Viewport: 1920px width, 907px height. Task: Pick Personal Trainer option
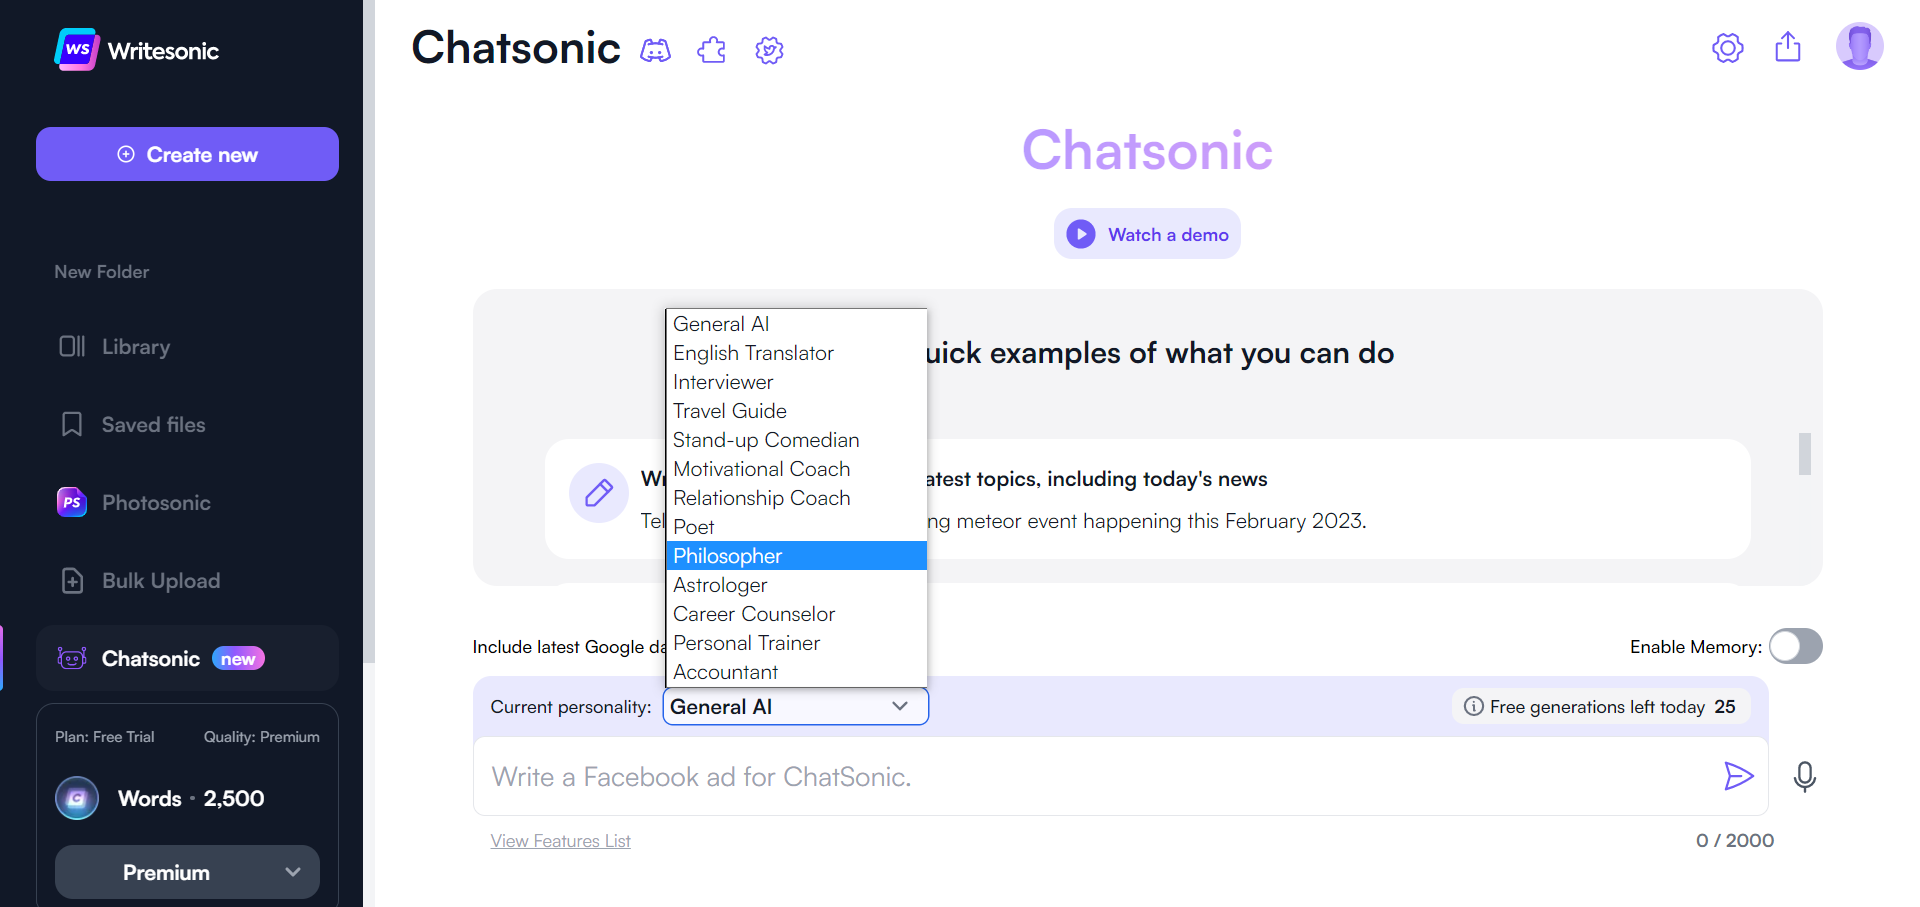point(796,643)
